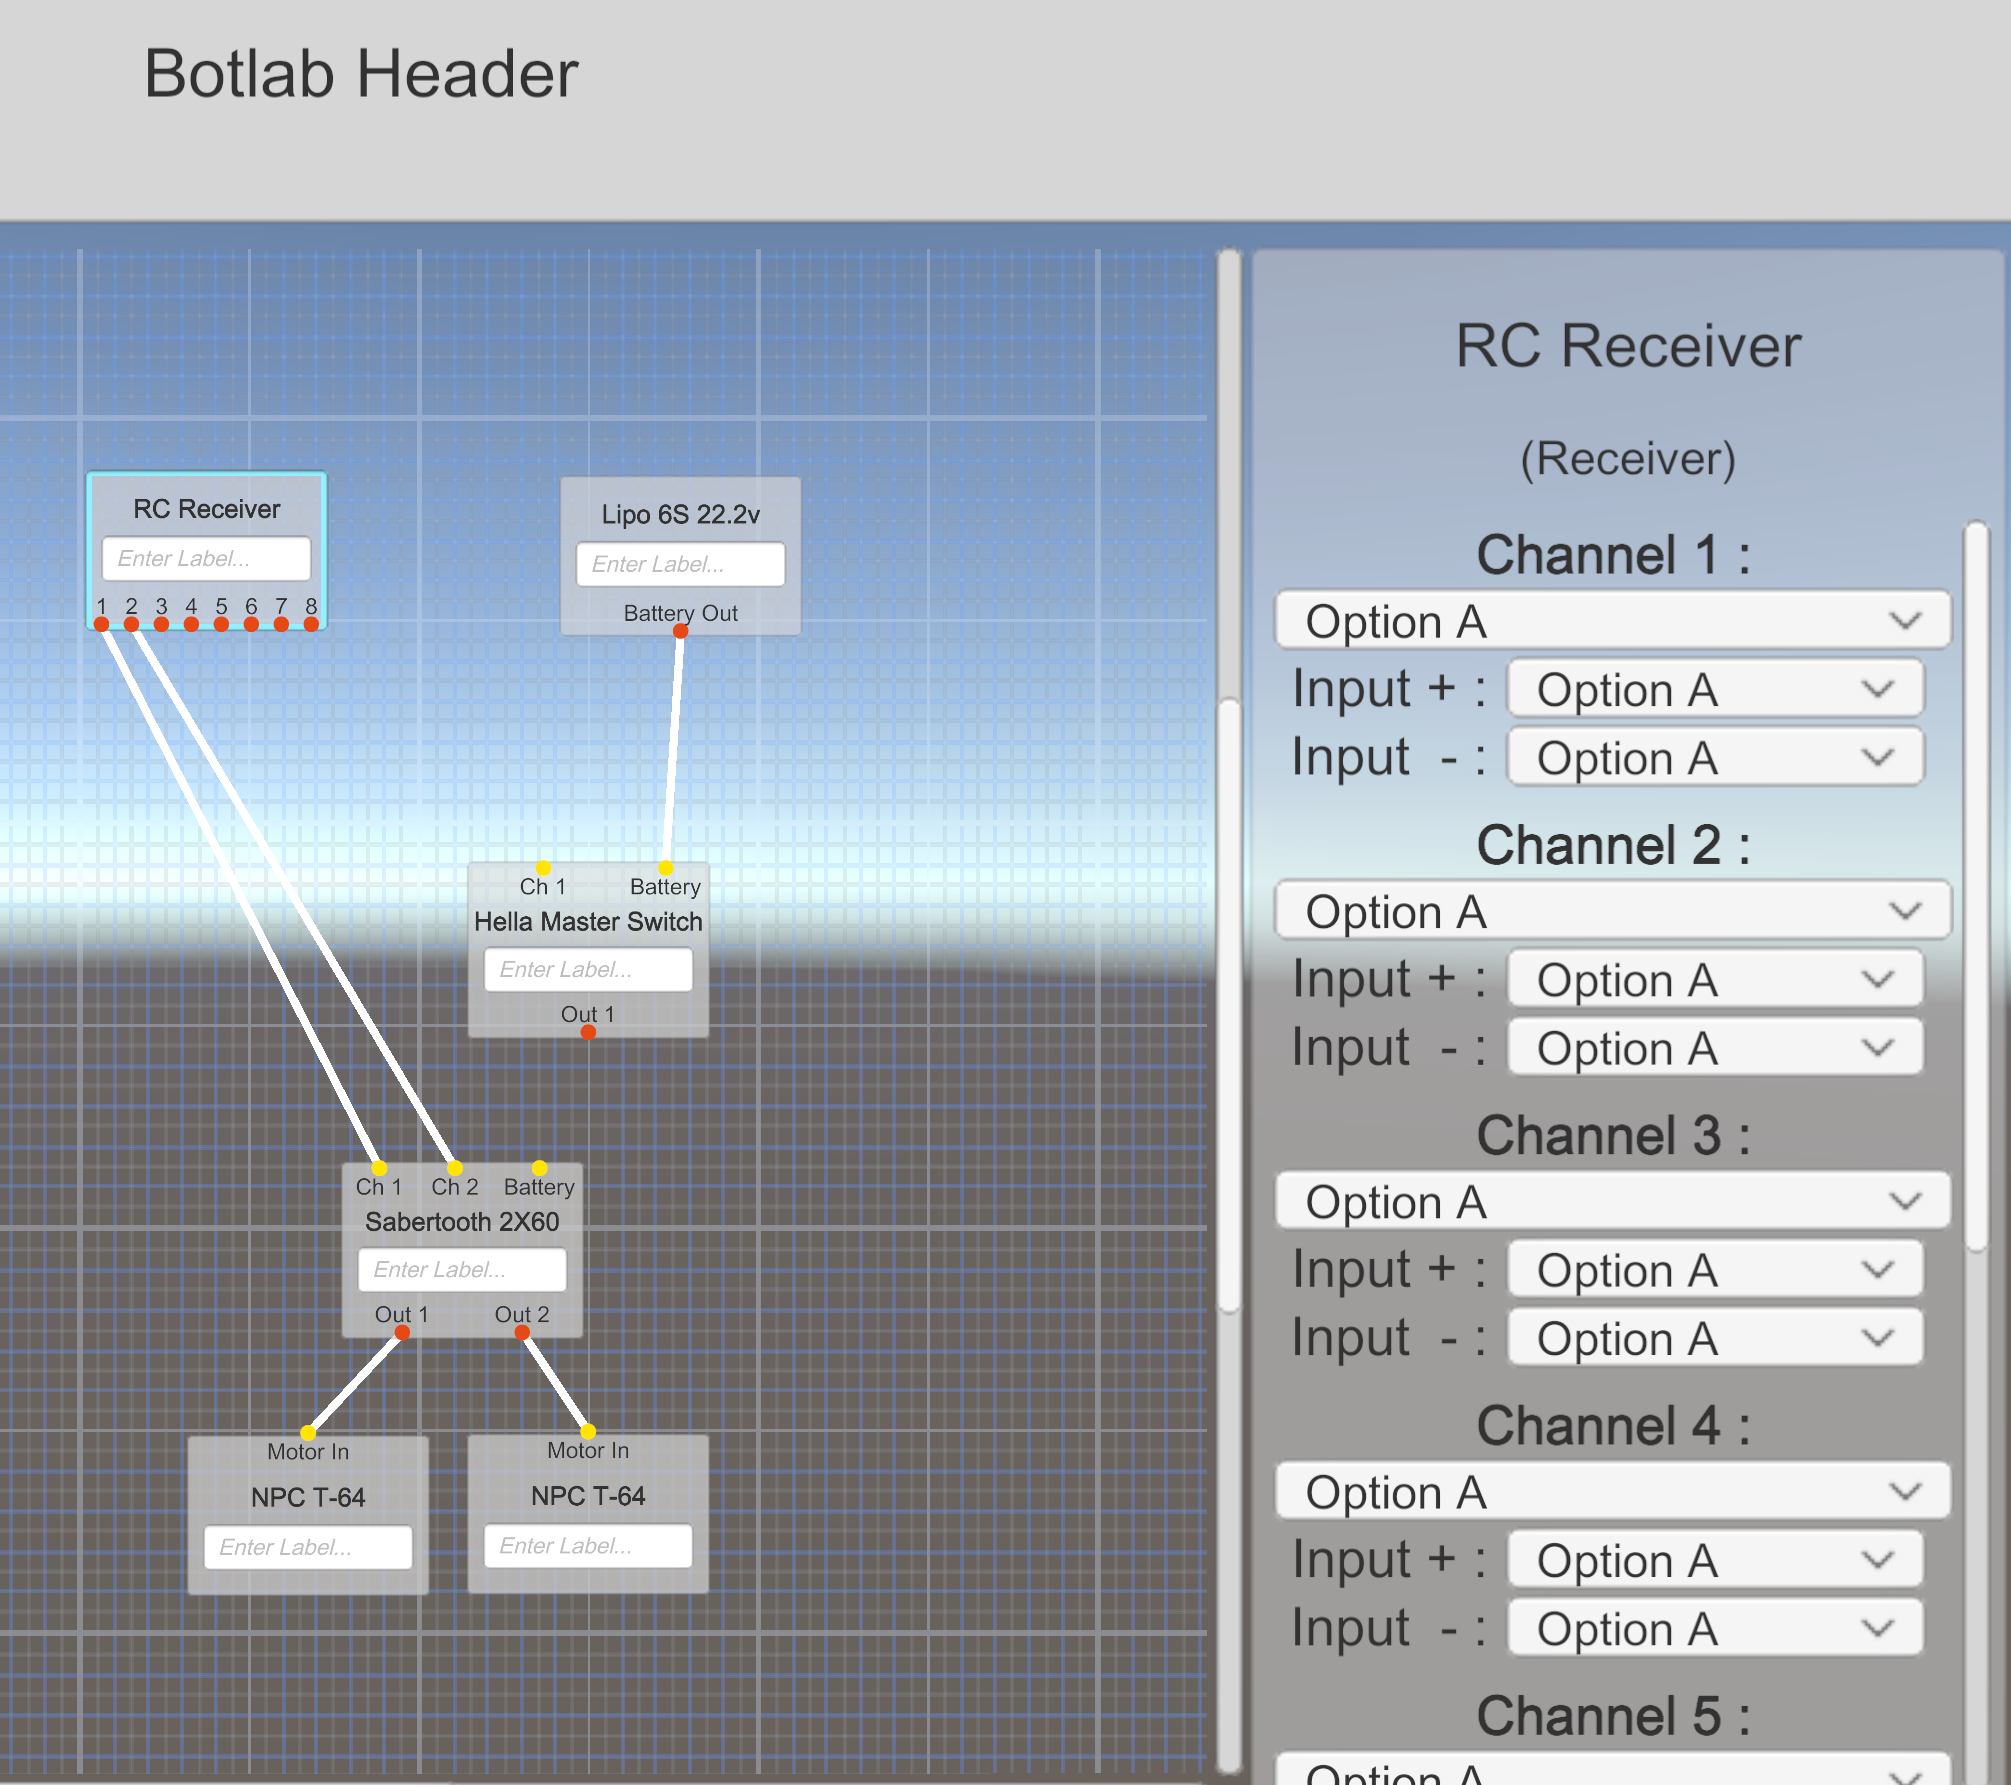Click the channel list vertical scrollbar
The width and height of the screenshot is (2011, 1785).
(x=1975, y=885)
